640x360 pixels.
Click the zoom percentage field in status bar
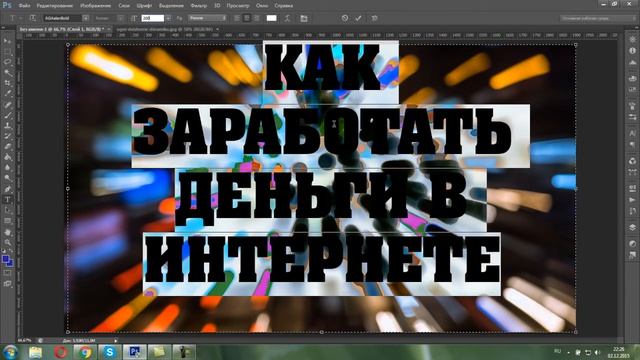click(x=24, y=340)
